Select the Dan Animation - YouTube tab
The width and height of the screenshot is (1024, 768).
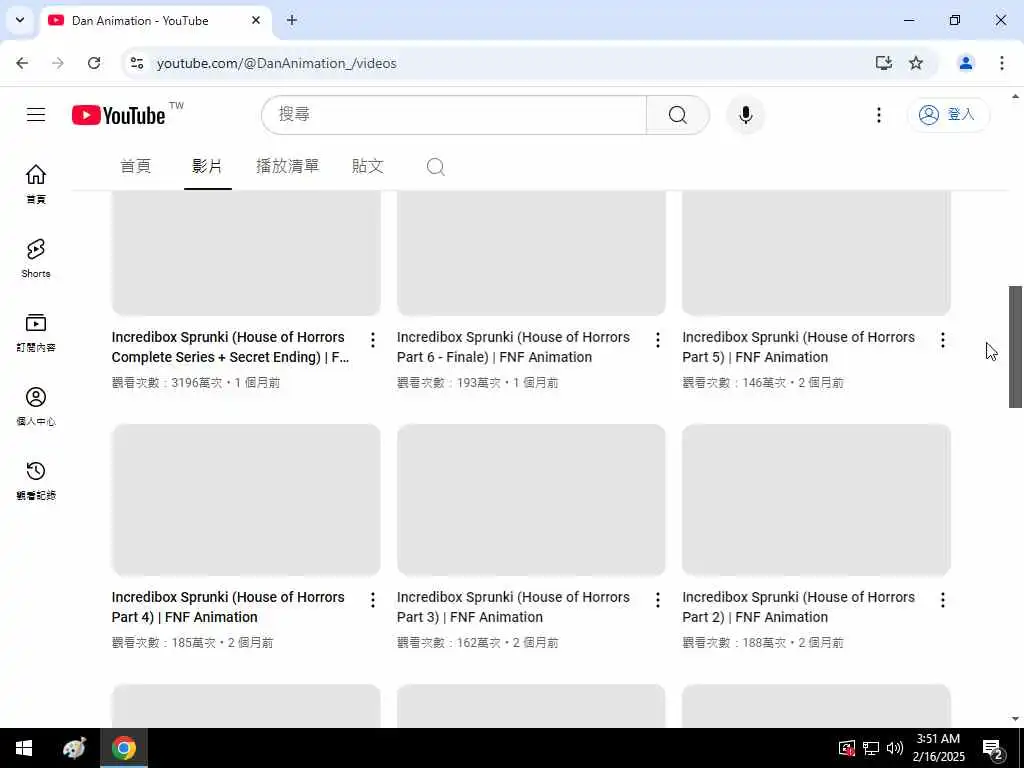coord(155,20)
